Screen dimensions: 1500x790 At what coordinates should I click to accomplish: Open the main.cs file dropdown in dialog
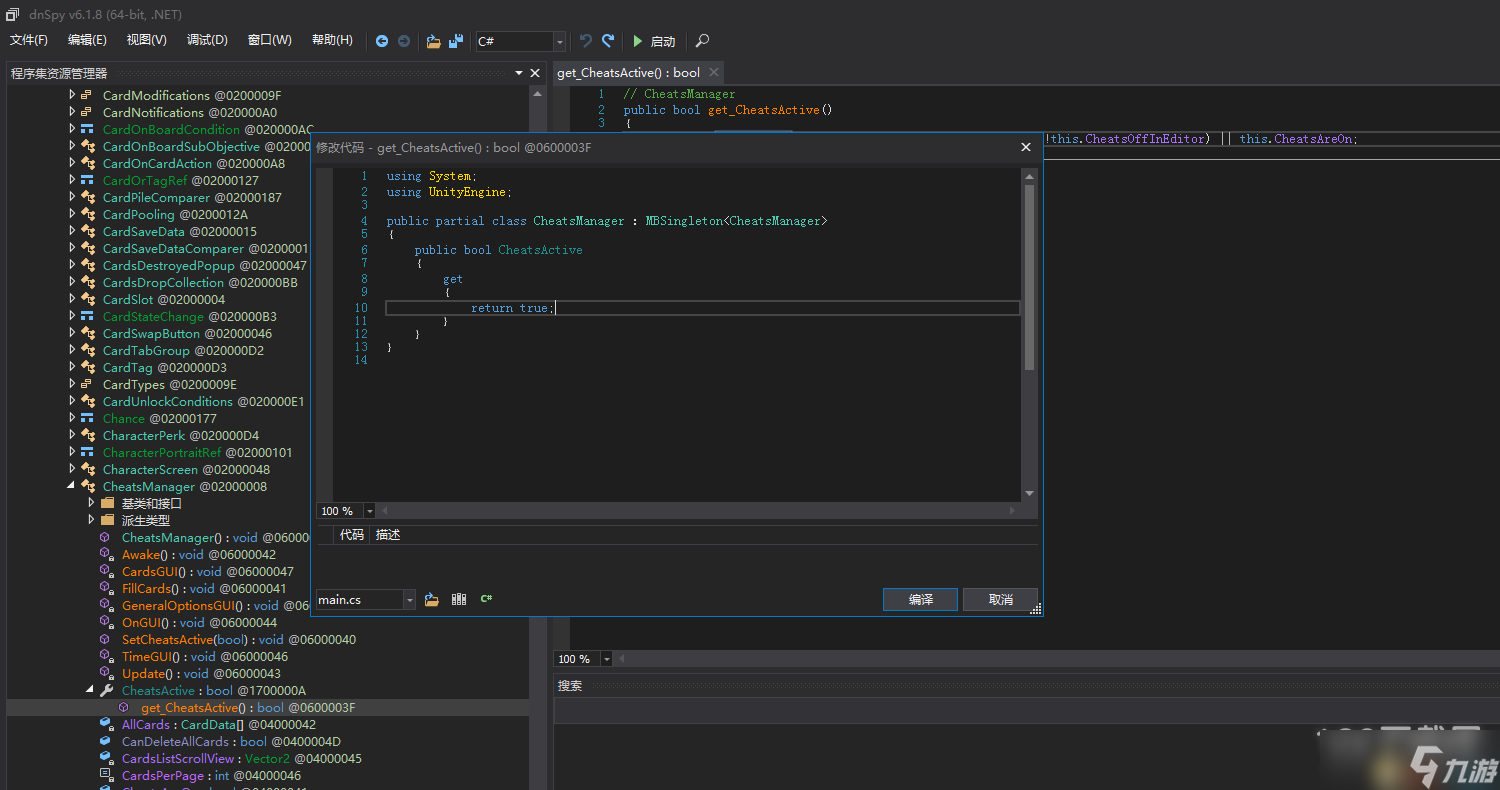pyautogui.click(x=409, y=599)
